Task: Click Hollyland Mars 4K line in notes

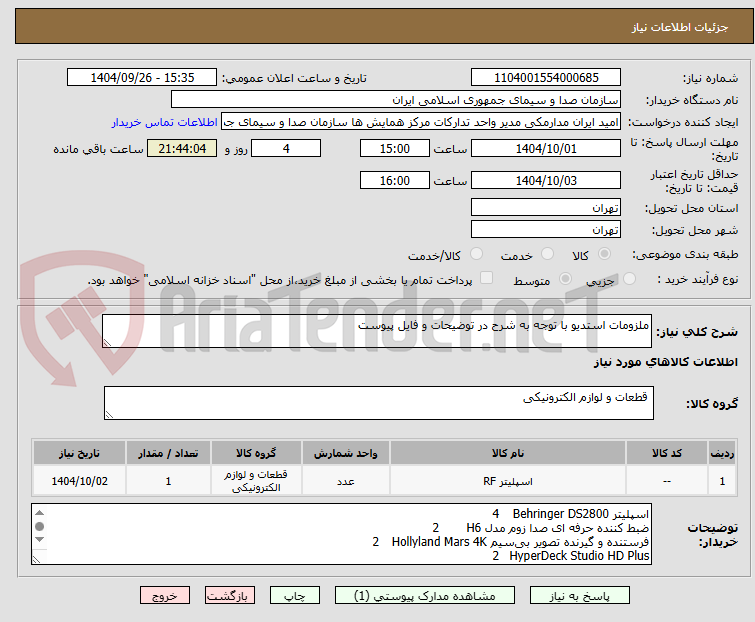Action: 510,542
